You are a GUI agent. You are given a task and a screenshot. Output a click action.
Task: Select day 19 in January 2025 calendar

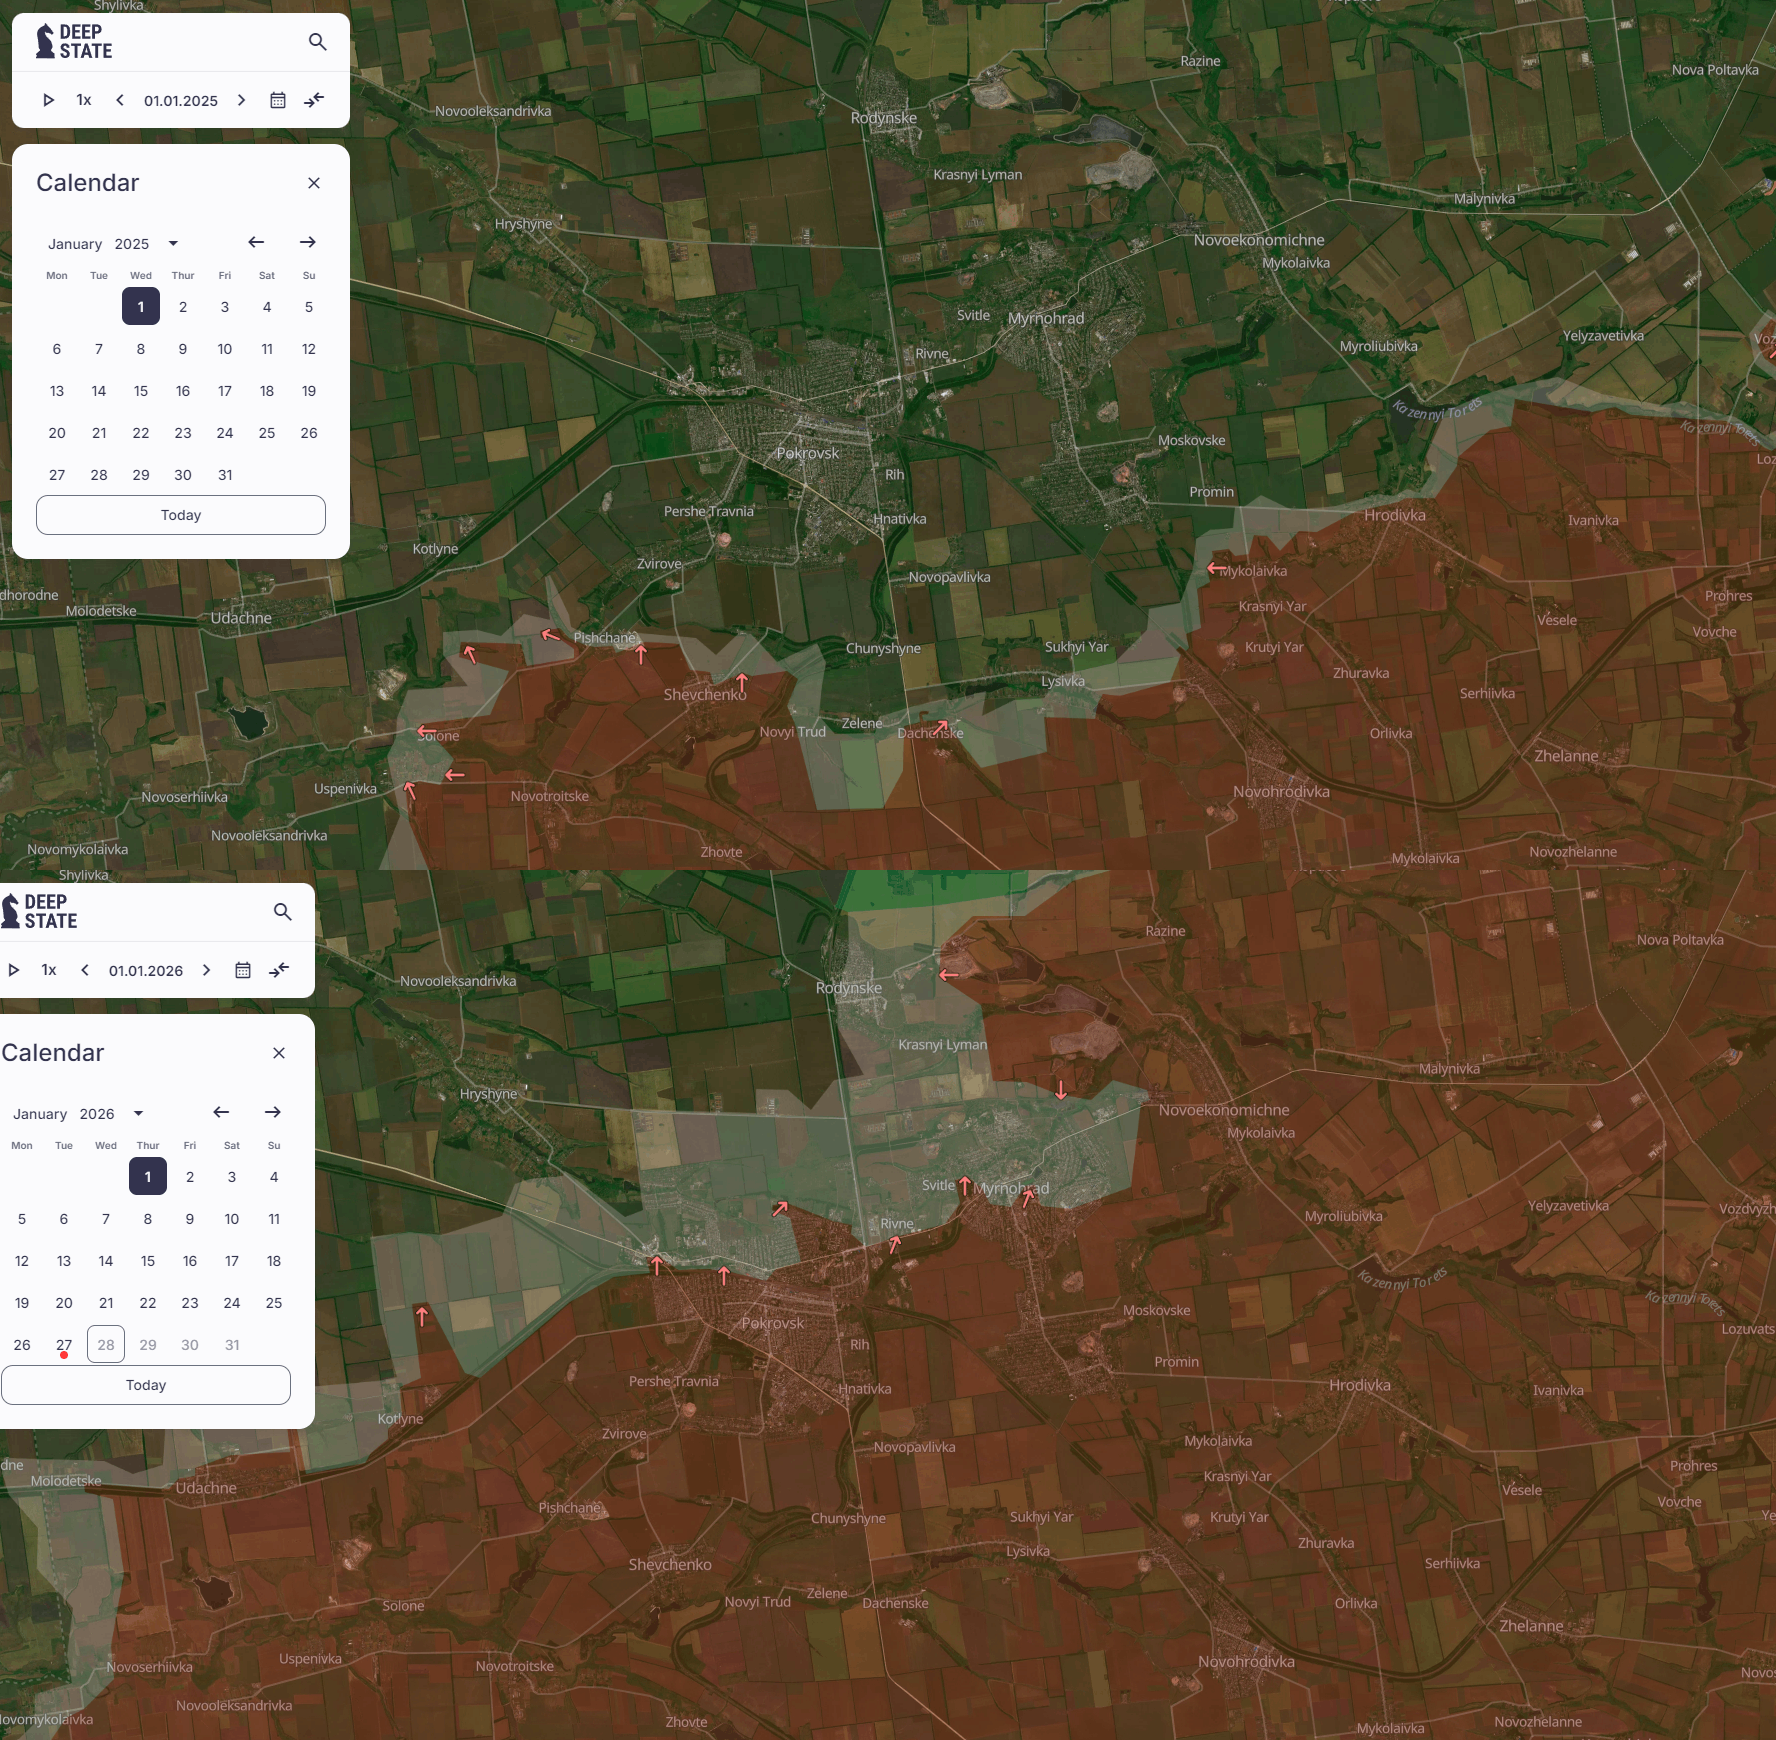tap(309, 391)
